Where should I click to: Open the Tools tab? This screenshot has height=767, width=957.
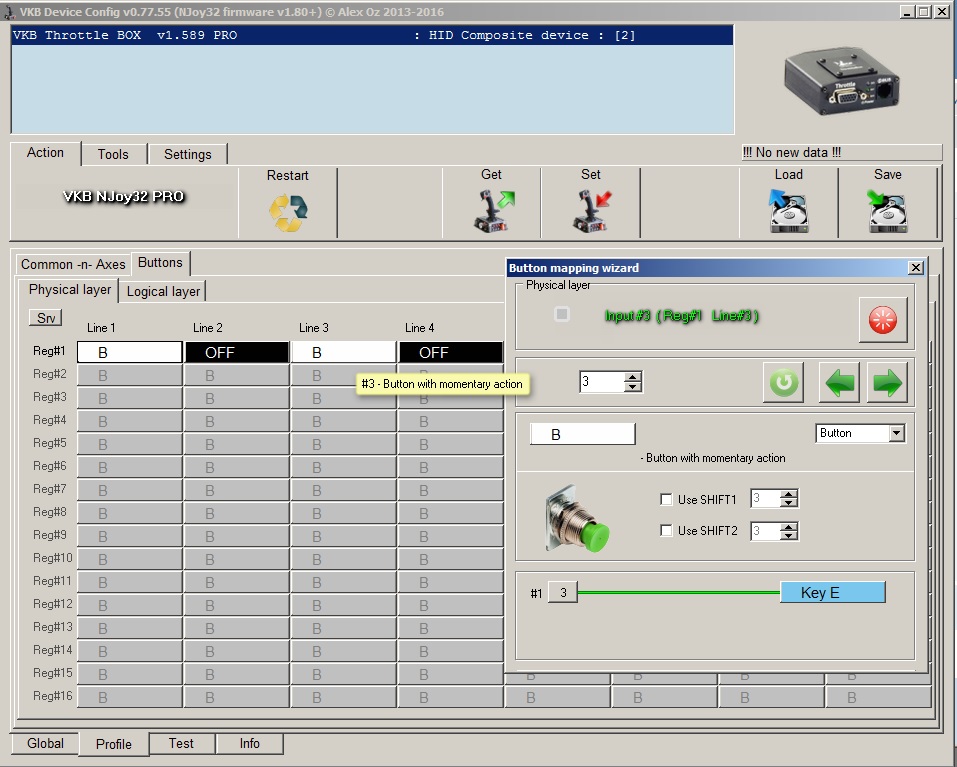[x=113, y=154]
